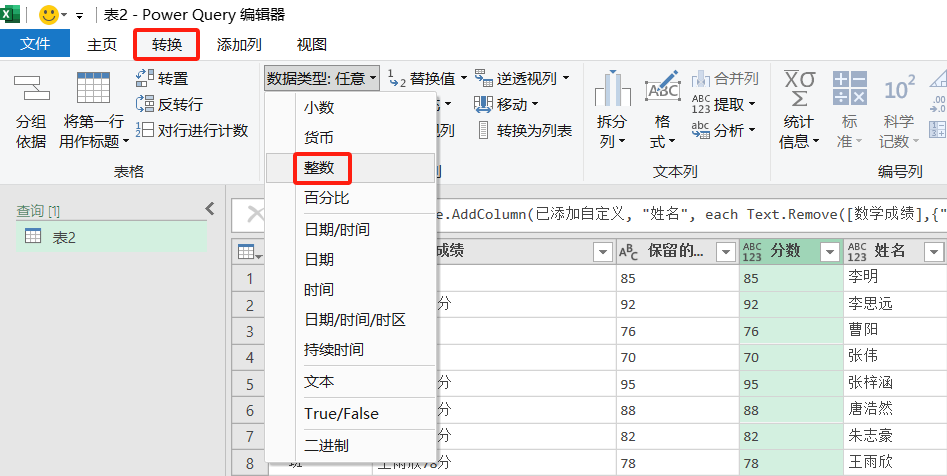This screenshot has height=476, width=947.
Task: Click the 替换值 replace values button
Action: (x=427, y=79)
